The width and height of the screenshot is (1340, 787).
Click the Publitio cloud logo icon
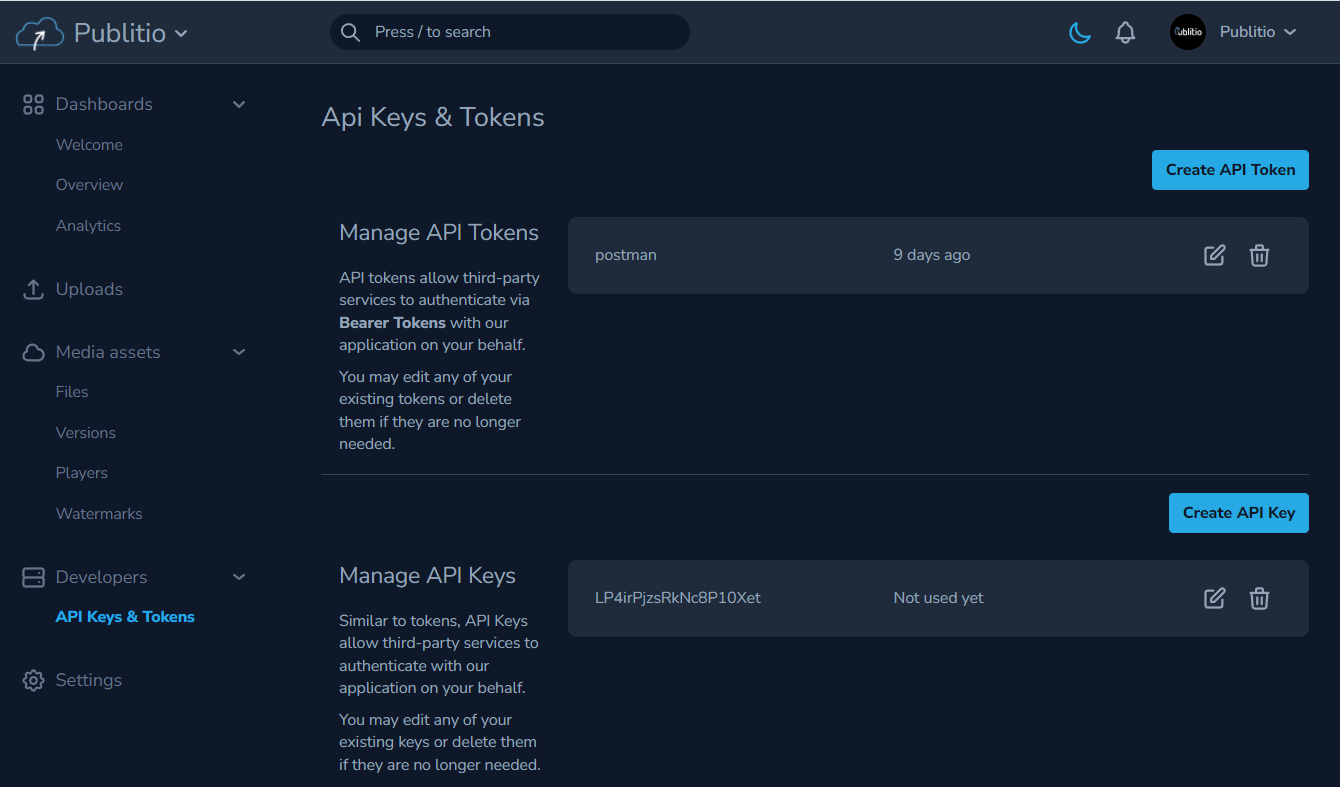click(x=39, y=33)
